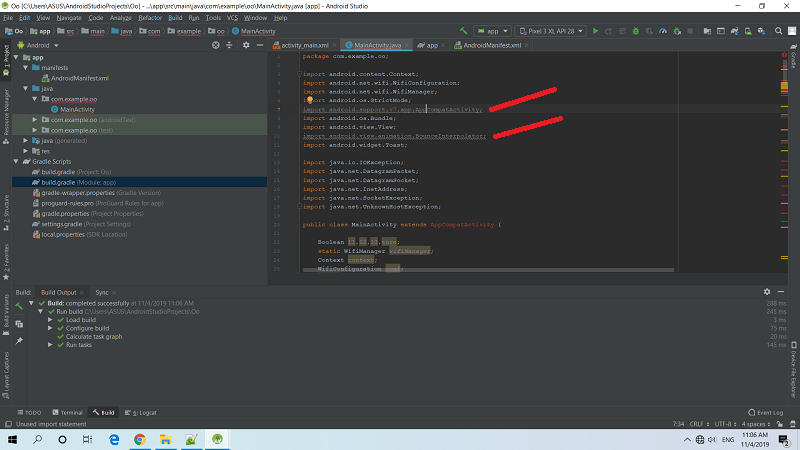Collapse the app module tree node
Screen dimensions: 800x450
[16, 57]
